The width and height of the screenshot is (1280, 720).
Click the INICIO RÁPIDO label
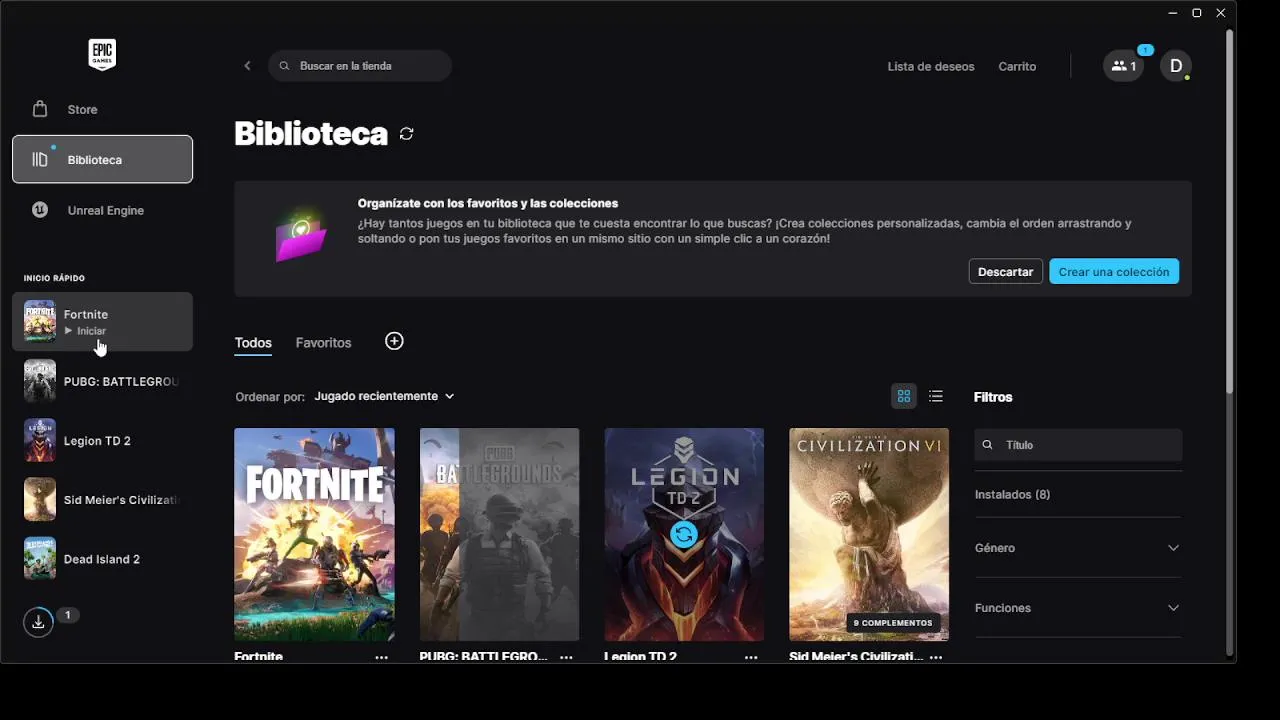[x=54, y=278]
